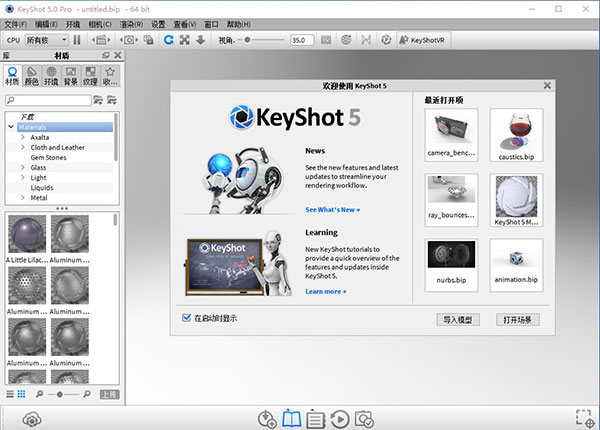Click the blue refresh icon in toolbar
This screenshot has height=430, width=600.
[169, 40]
